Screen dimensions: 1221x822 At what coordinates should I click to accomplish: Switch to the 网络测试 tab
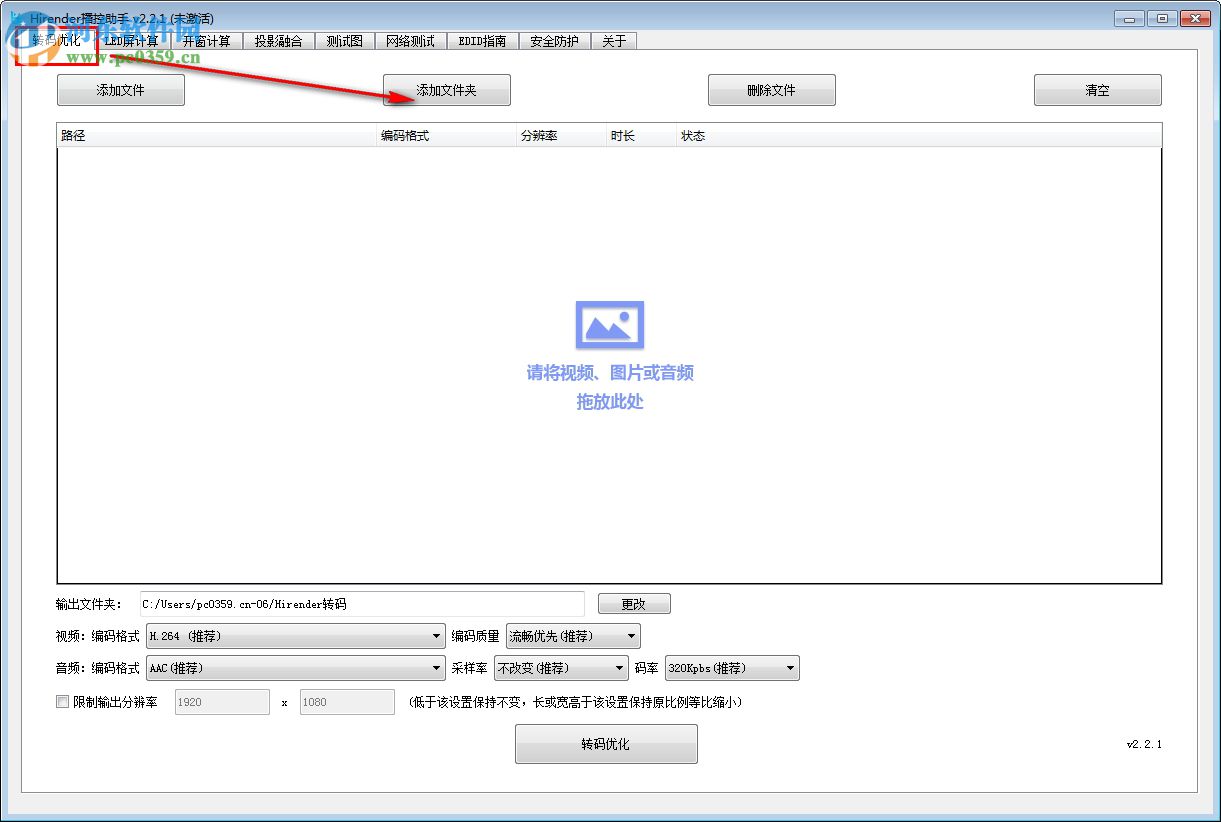pos(410,41)
